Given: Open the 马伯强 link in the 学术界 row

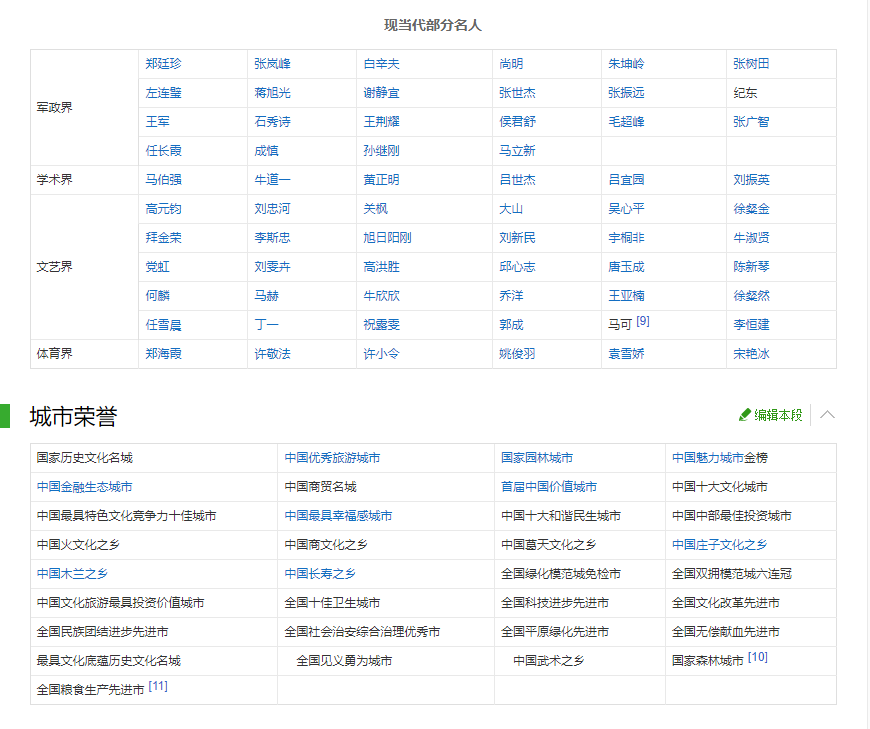Looking at the screenshot, I should click(x=164, y=180).
